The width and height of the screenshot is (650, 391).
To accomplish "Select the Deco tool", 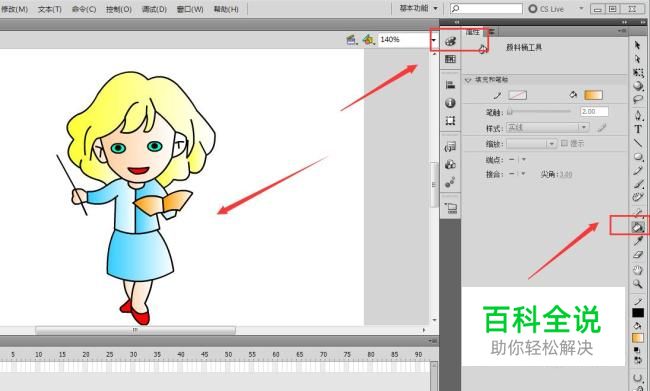I will click(638, 197).
